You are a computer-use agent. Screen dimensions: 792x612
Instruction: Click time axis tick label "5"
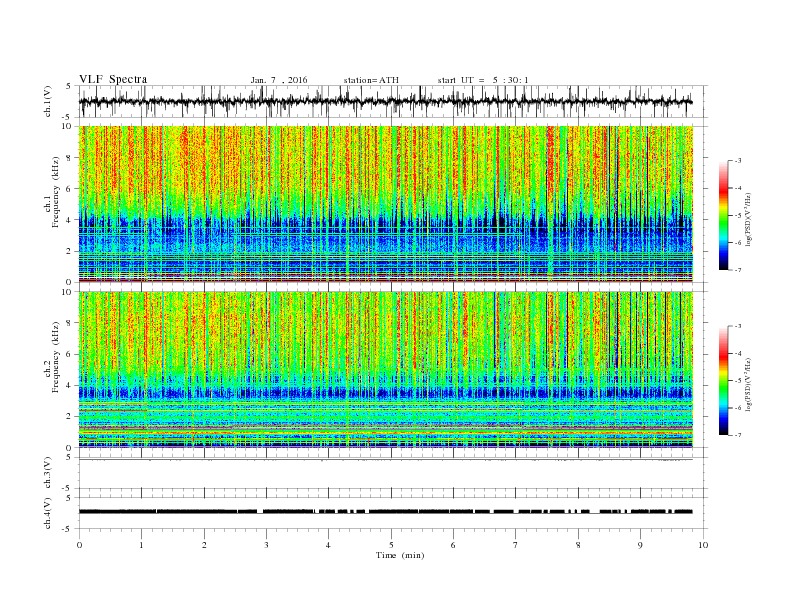(x=391, y=545)
